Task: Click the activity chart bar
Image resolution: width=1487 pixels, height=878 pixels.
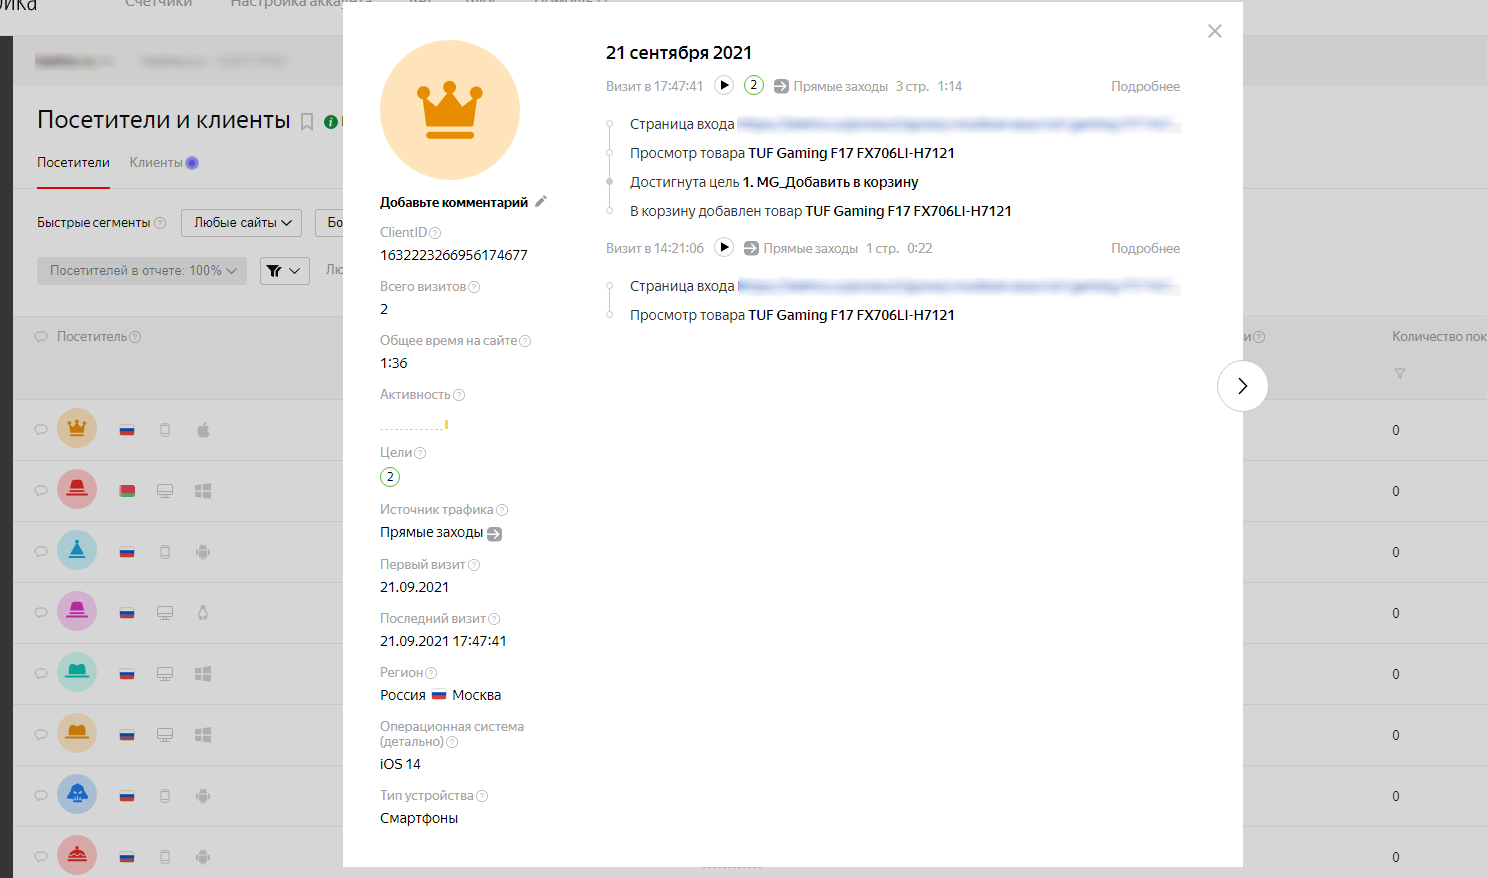Action: point(446,425)
